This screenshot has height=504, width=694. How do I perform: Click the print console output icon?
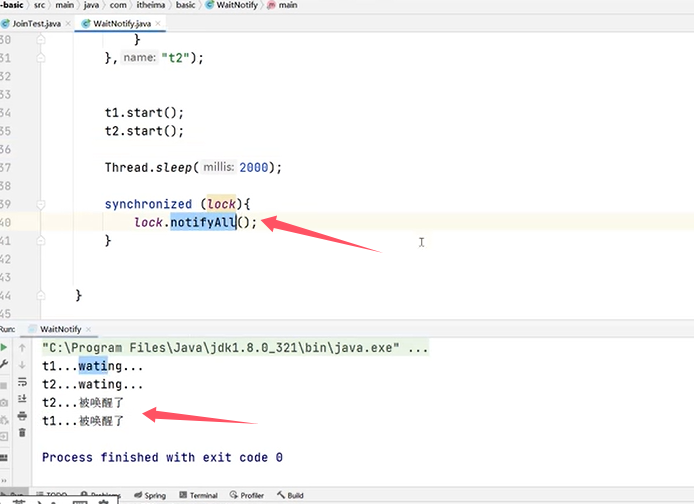click(22, 416)
